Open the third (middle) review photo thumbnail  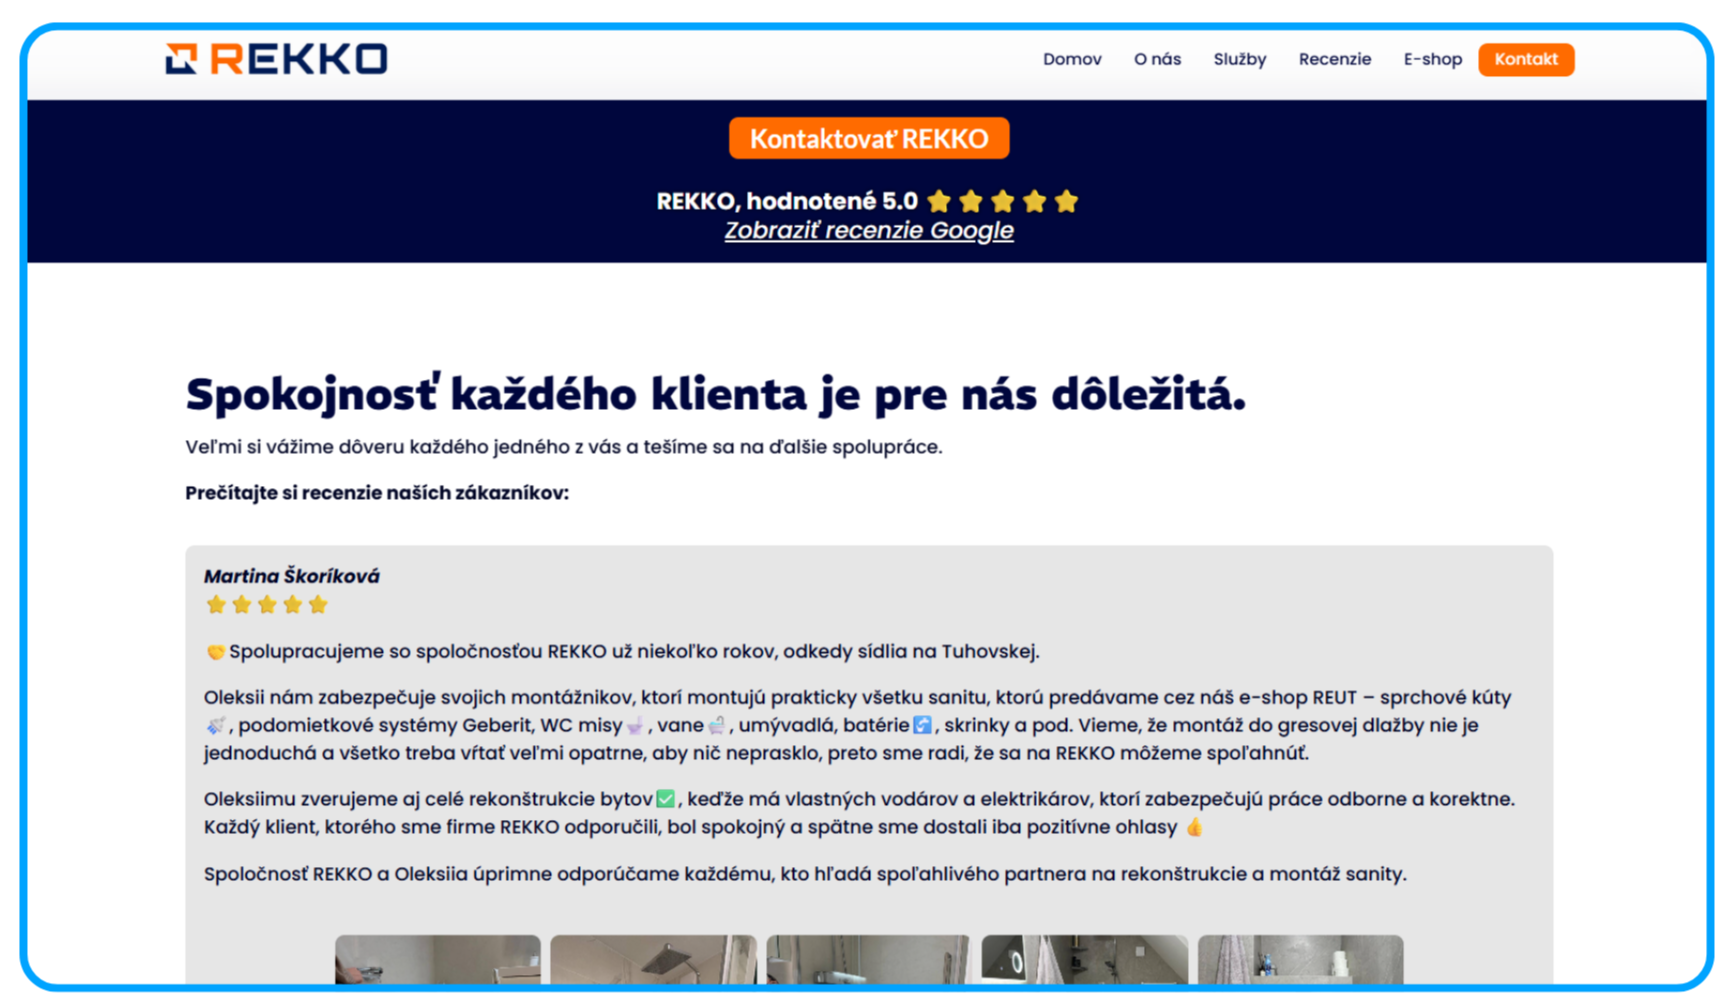tap(869, 959)
